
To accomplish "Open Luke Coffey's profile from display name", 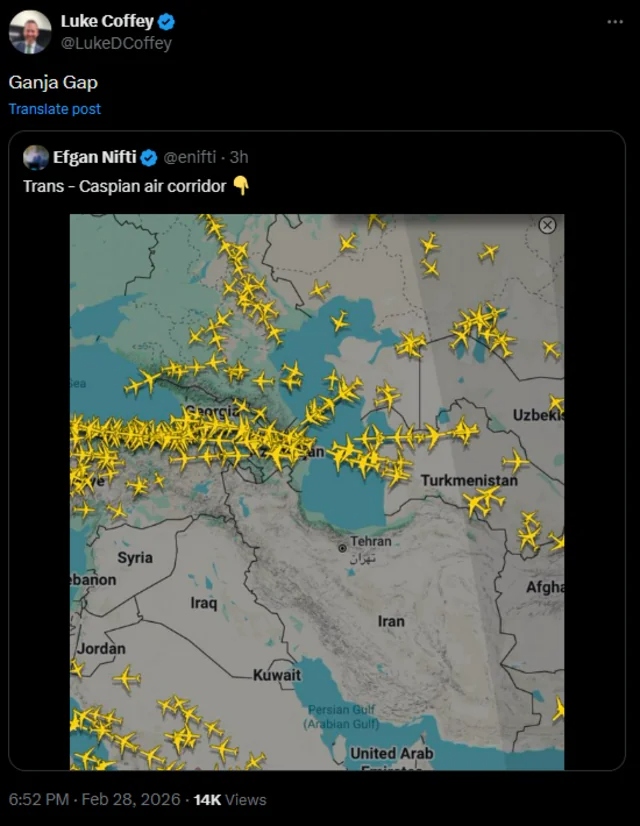I will coord(107,21).
